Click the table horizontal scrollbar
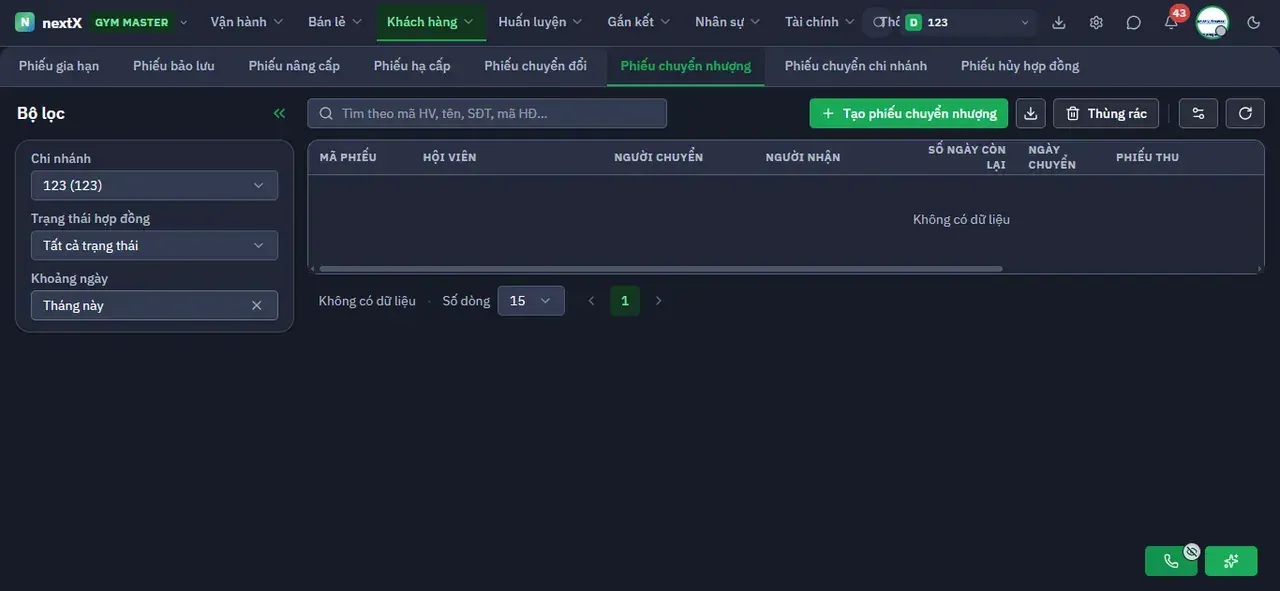Viewport: 1280px width, 591px height. (x=660, y=269)
